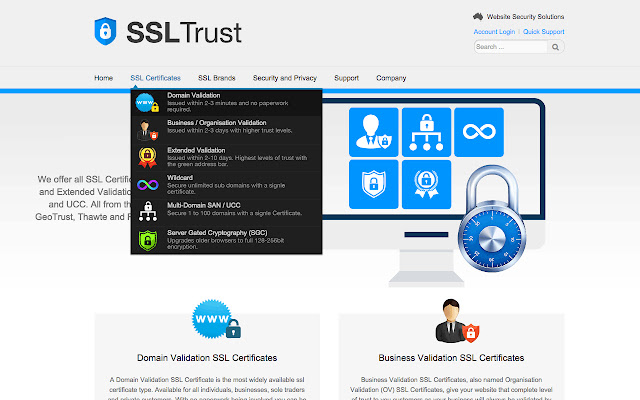640x400 pixels.
Task: Click the green shield SGC icon
Action: point(148,240)
